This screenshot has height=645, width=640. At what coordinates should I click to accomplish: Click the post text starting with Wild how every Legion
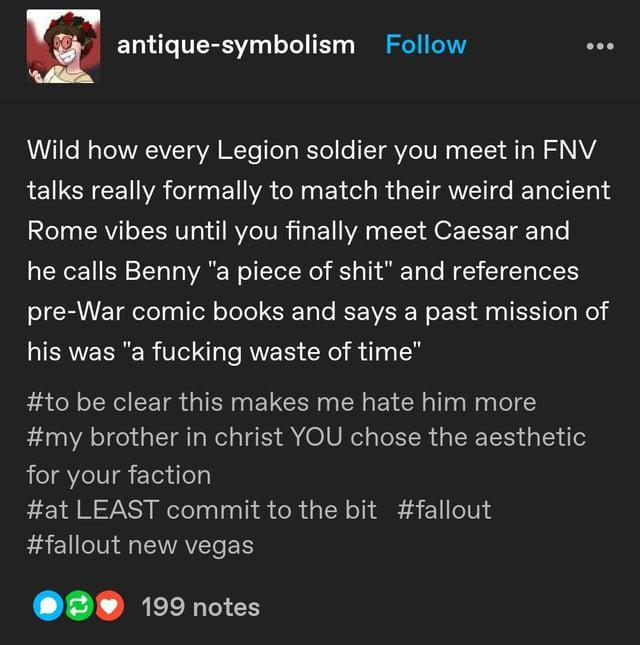319,251
